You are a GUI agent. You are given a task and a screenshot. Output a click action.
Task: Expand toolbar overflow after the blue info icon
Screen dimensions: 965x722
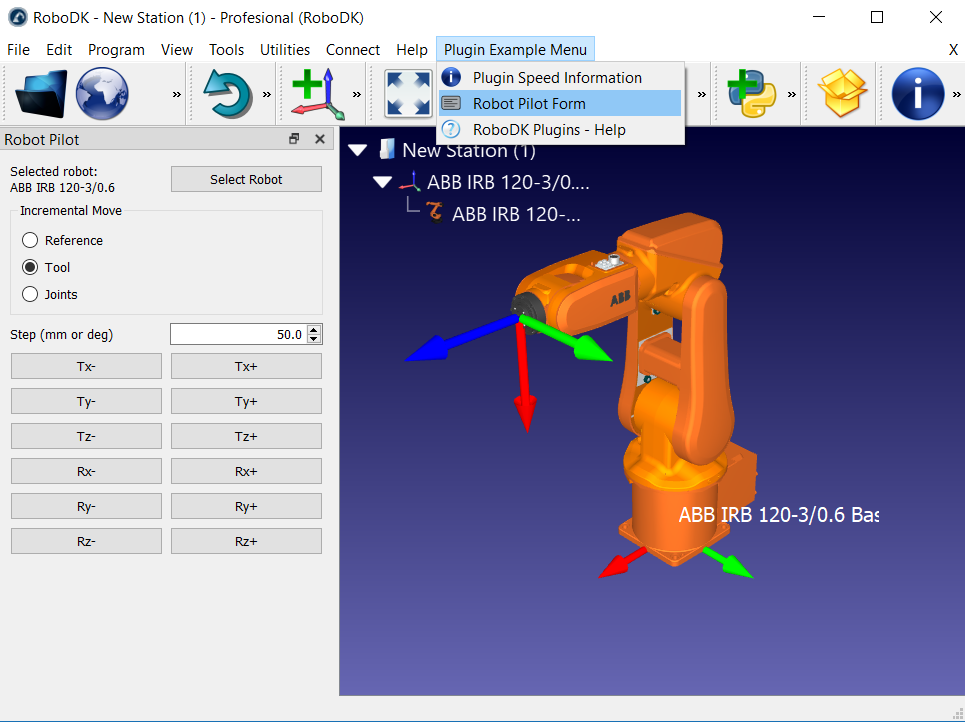(x=956, y=94)
